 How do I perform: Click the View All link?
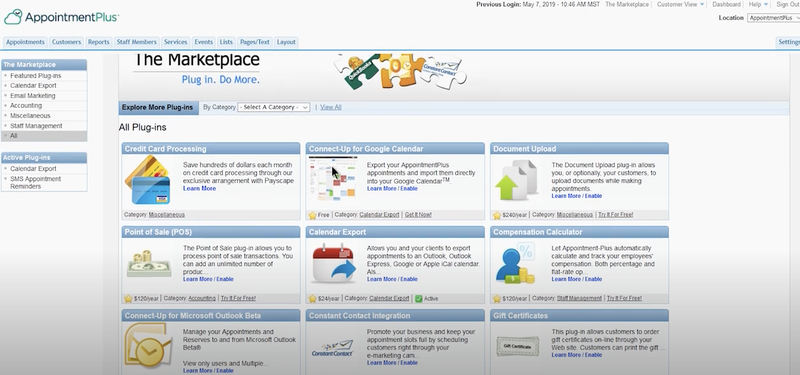[x=331, y=107]
